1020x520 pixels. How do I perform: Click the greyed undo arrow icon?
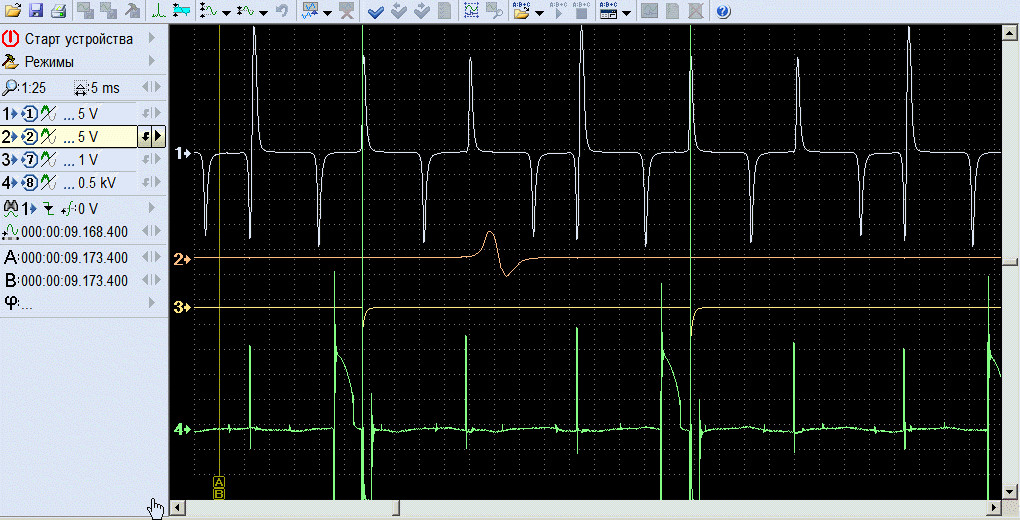coord(282,10)
